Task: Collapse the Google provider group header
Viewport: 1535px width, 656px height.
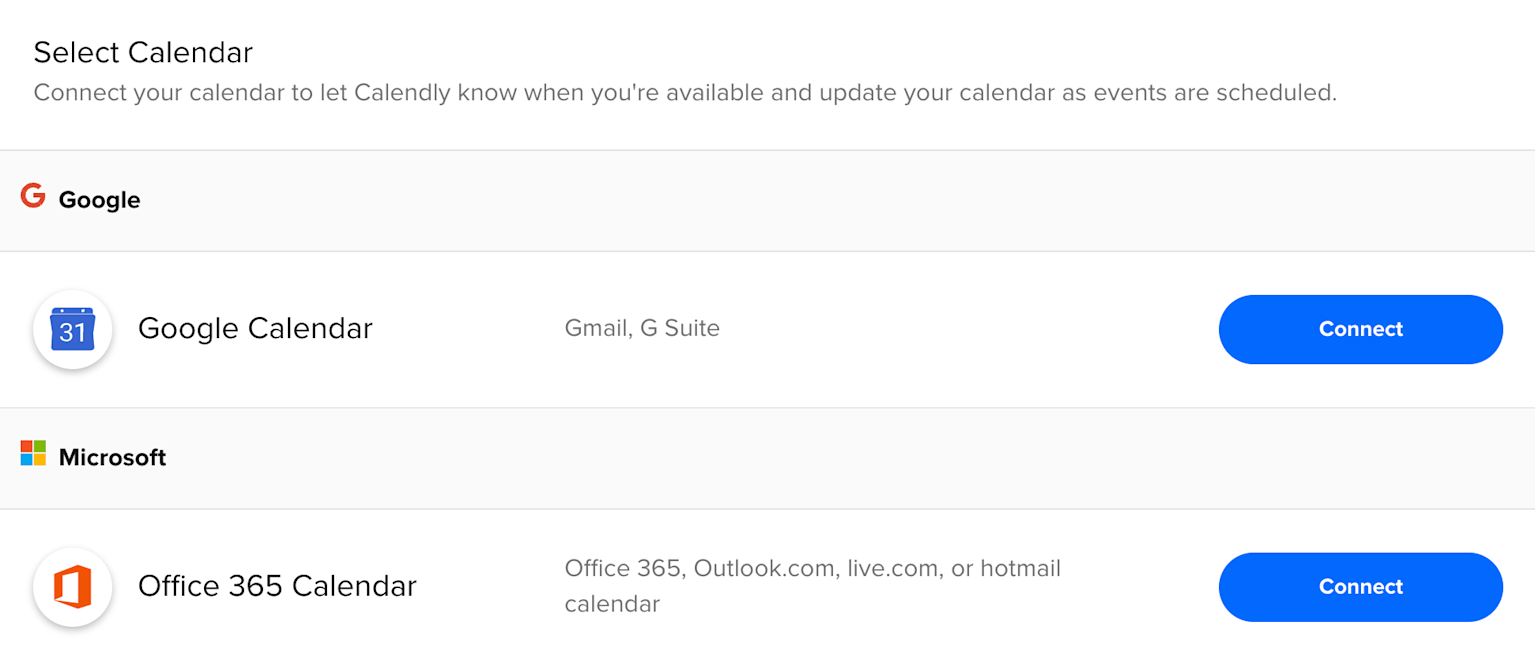Action: click(99, 199)
